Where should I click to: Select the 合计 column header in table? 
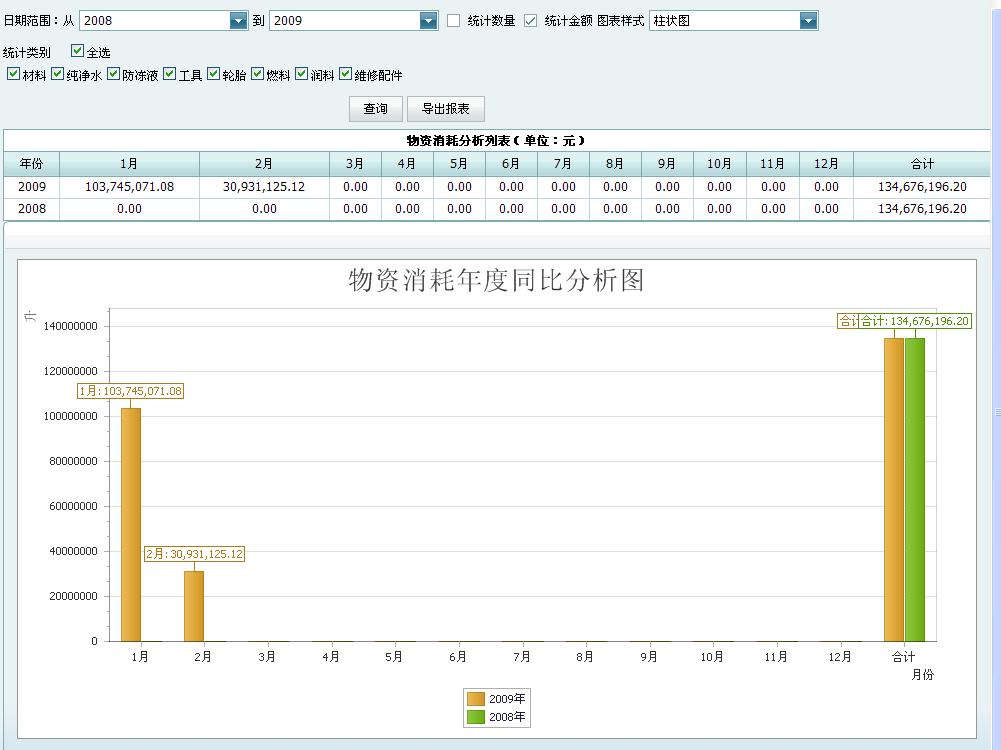[921, 164]
